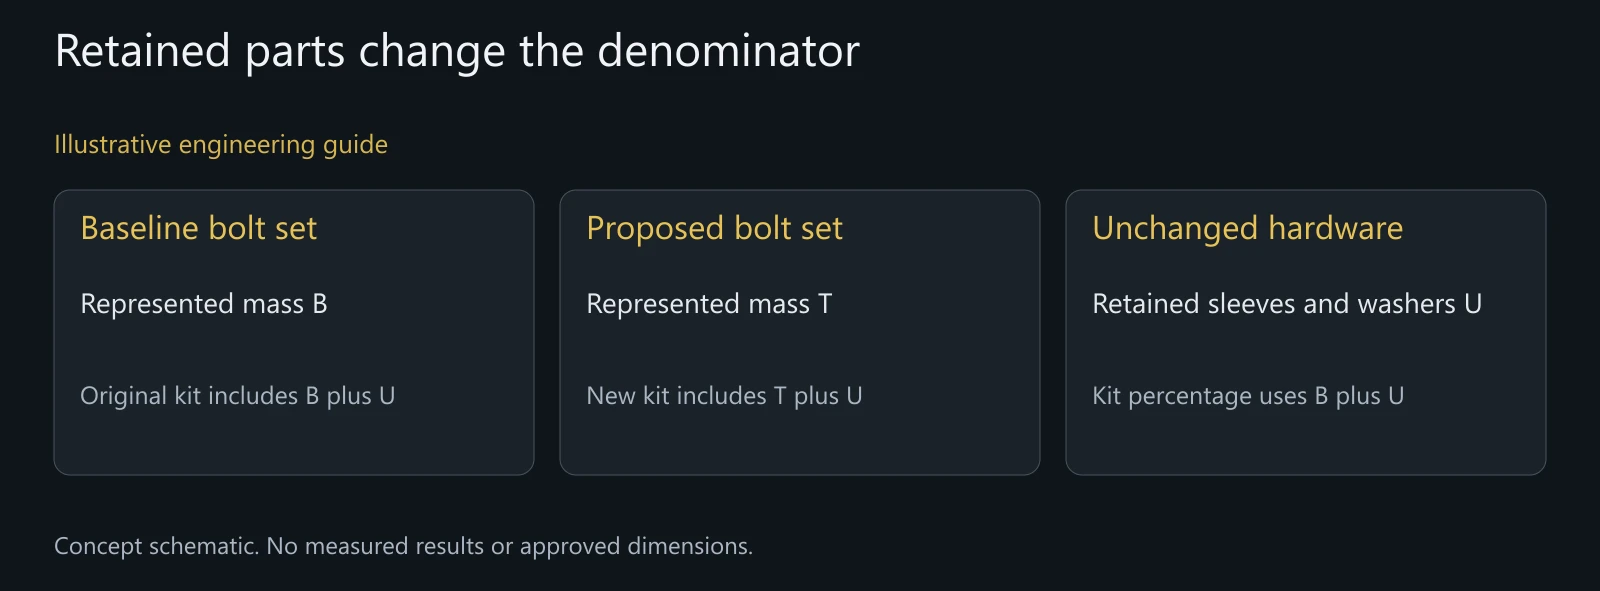The image size is (1600, 591).
Task: Click the 'Proposed bolt set' heading
Action: tap(714, 229)
